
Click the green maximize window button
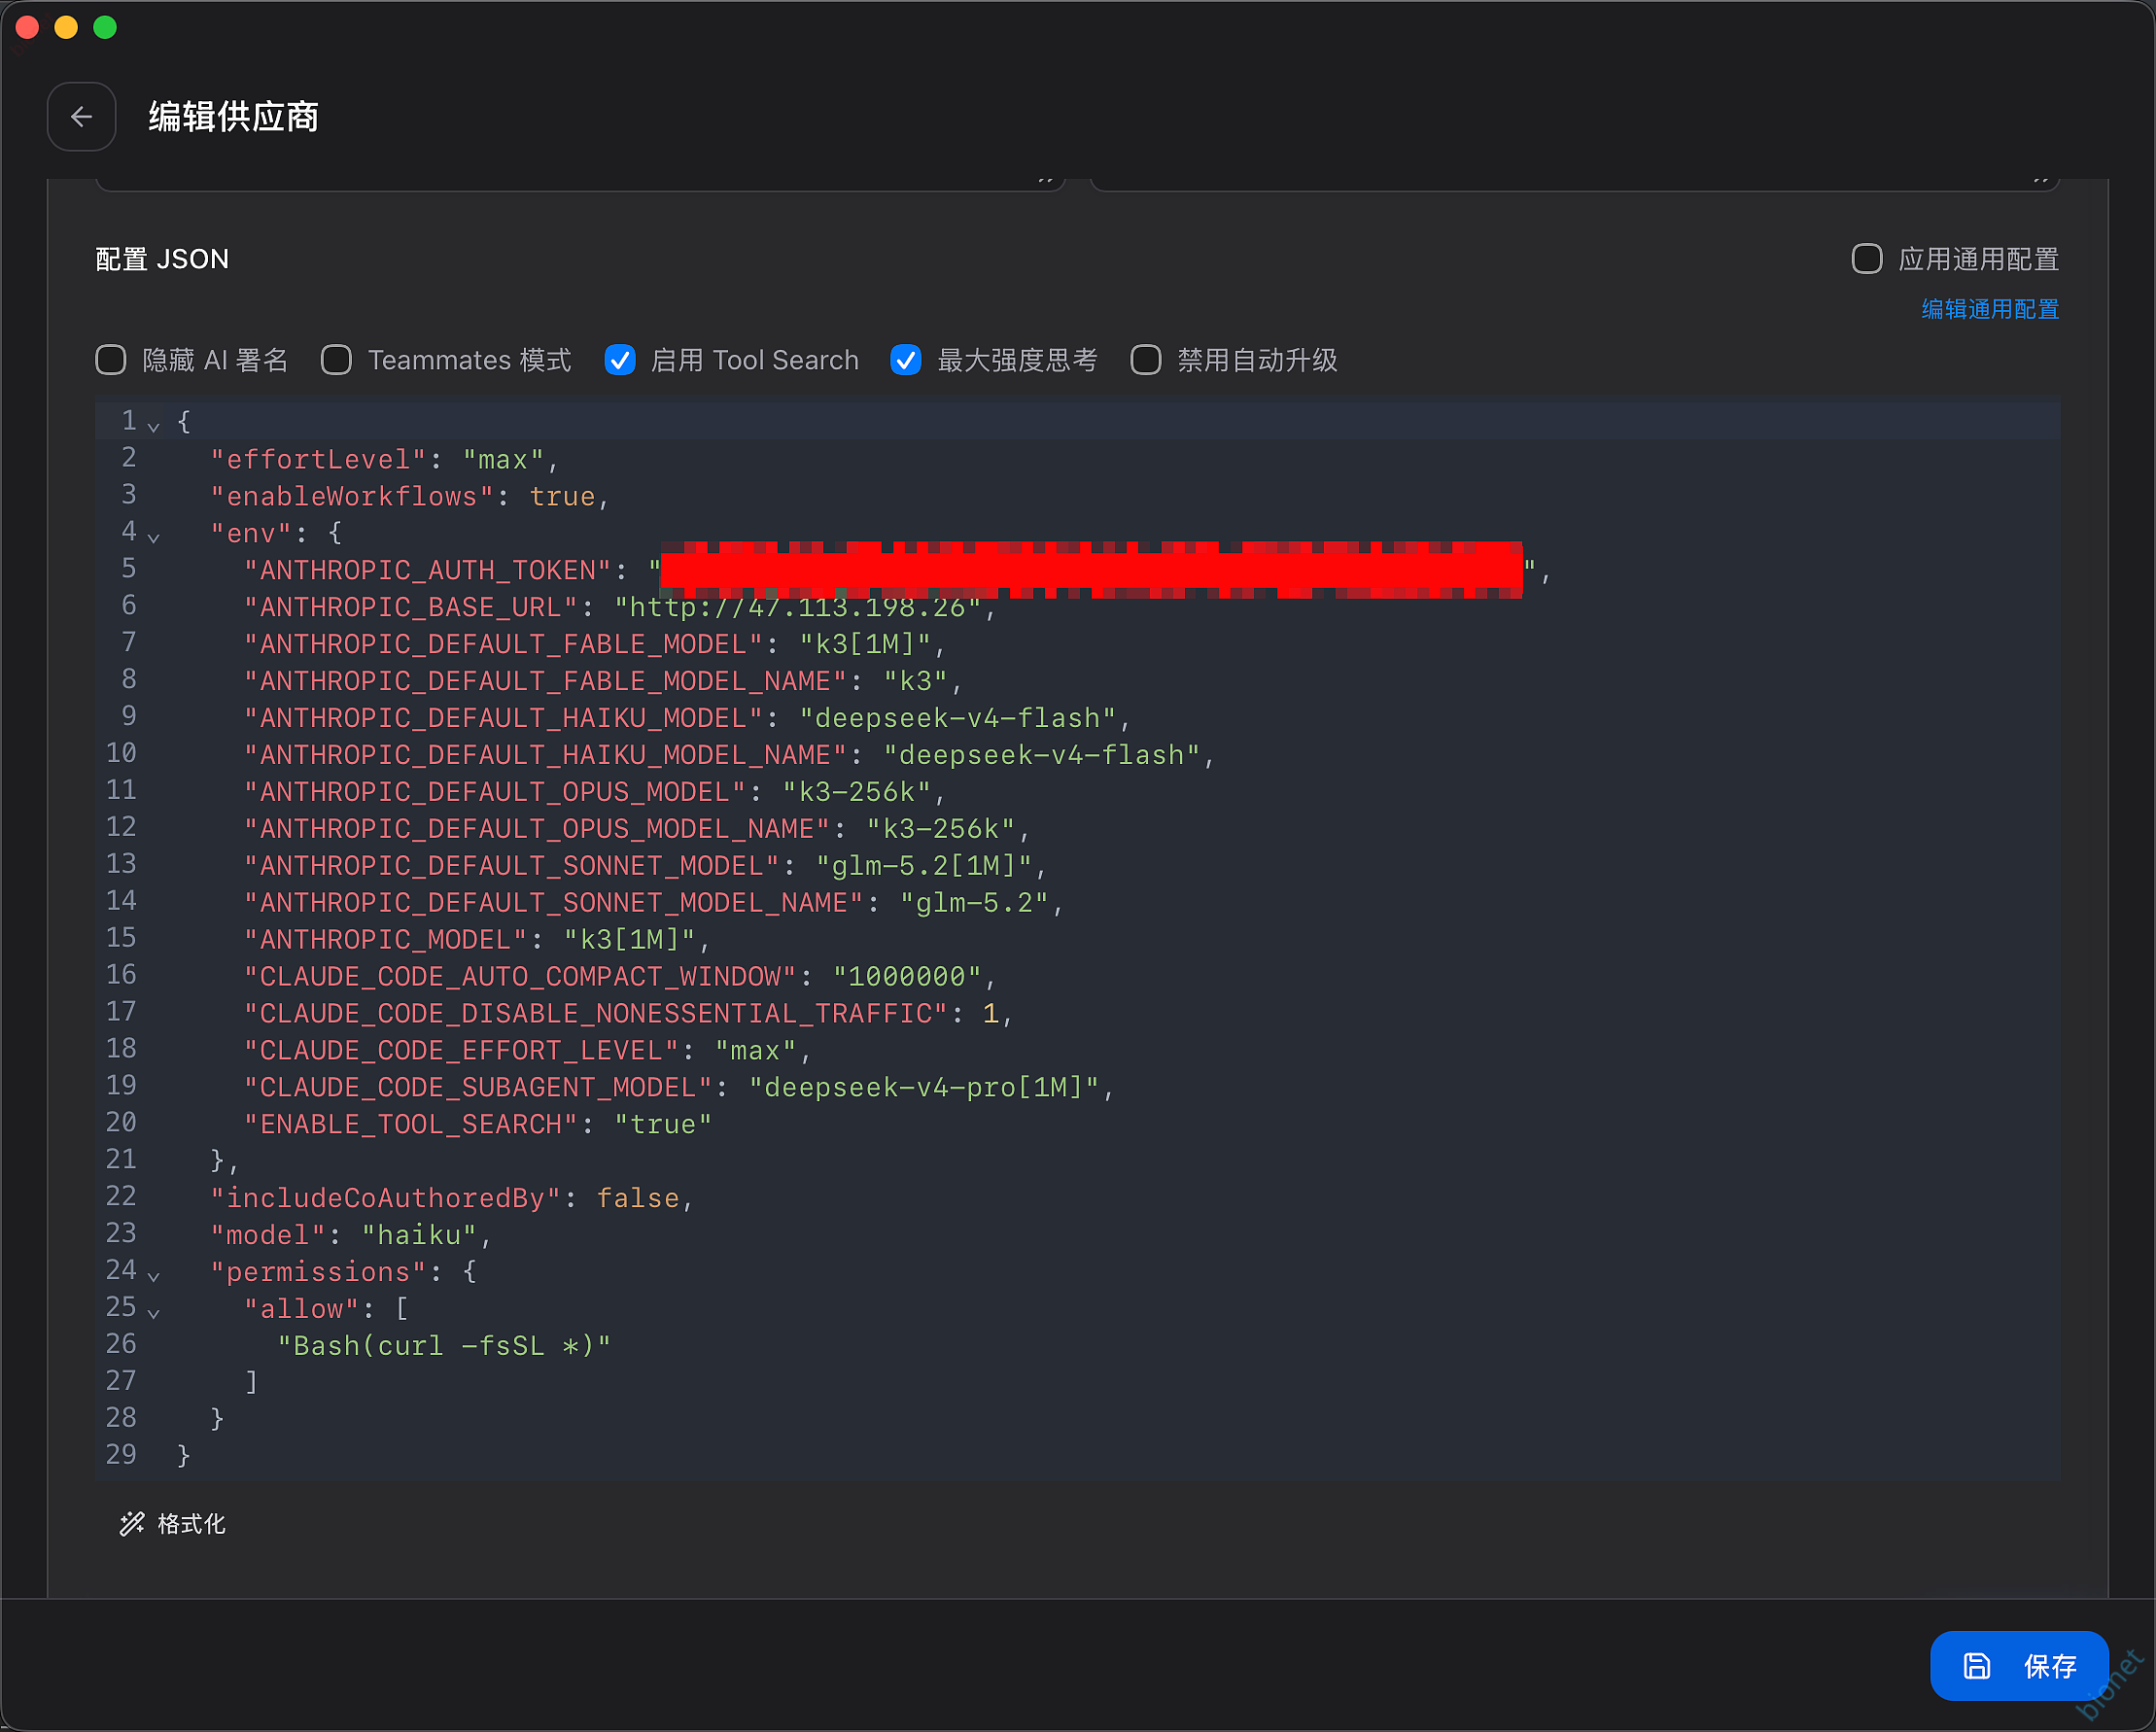105,27
